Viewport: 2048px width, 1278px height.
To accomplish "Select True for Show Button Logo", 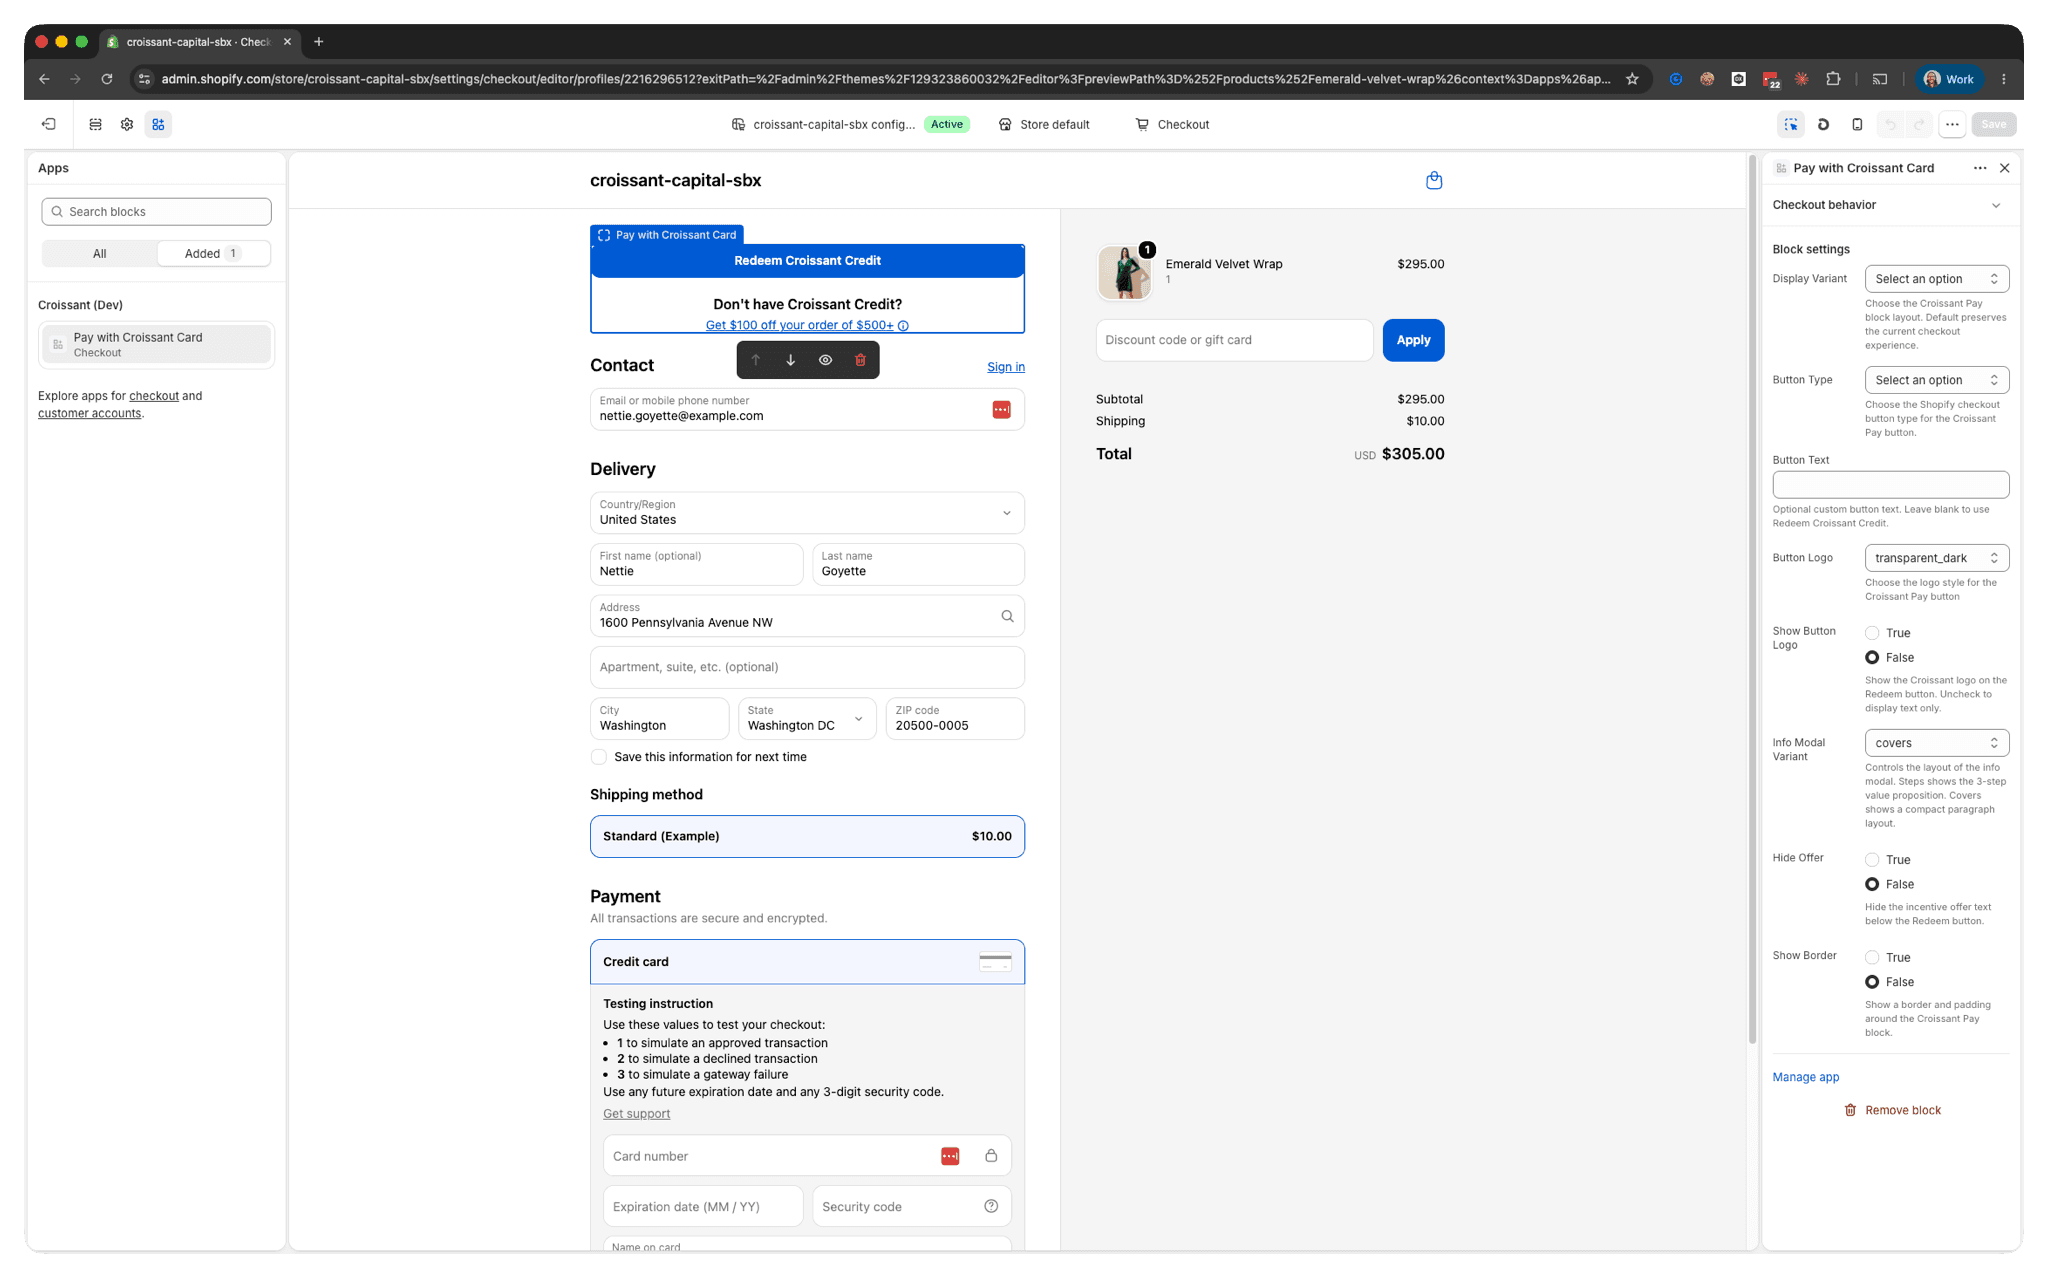I will 1872,633.
